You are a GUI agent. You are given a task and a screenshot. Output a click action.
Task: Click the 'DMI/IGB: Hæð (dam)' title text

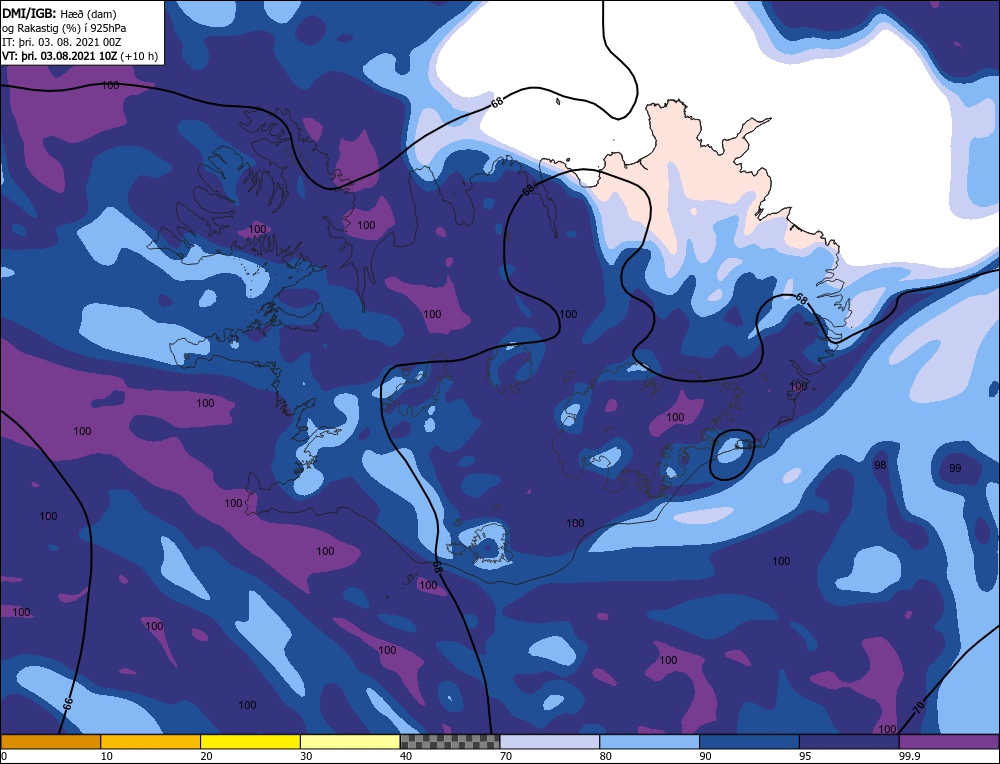[x=59, y=13]
